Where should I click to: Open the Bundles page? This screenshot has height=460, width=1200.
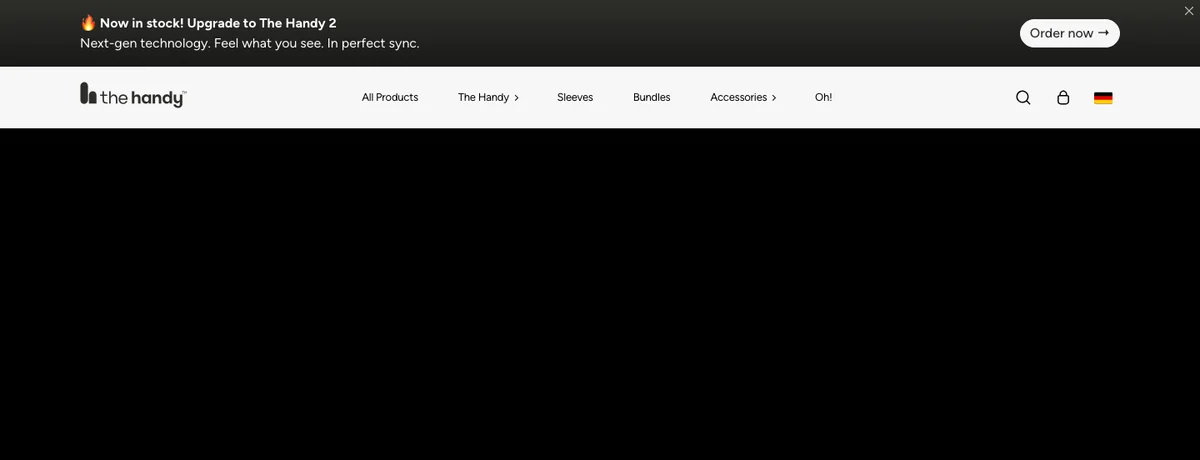[652, 97]
